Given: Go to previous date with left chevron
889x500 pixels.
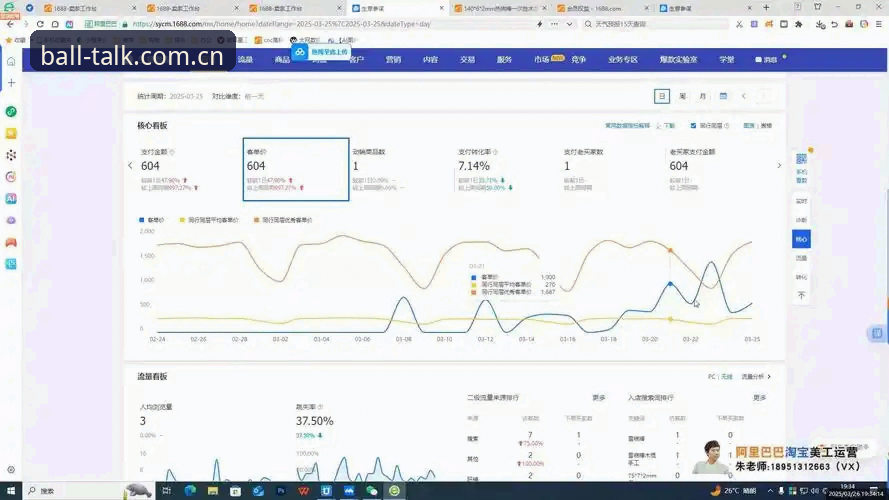Looking at the screenshot, I should (x=744, y=96).
